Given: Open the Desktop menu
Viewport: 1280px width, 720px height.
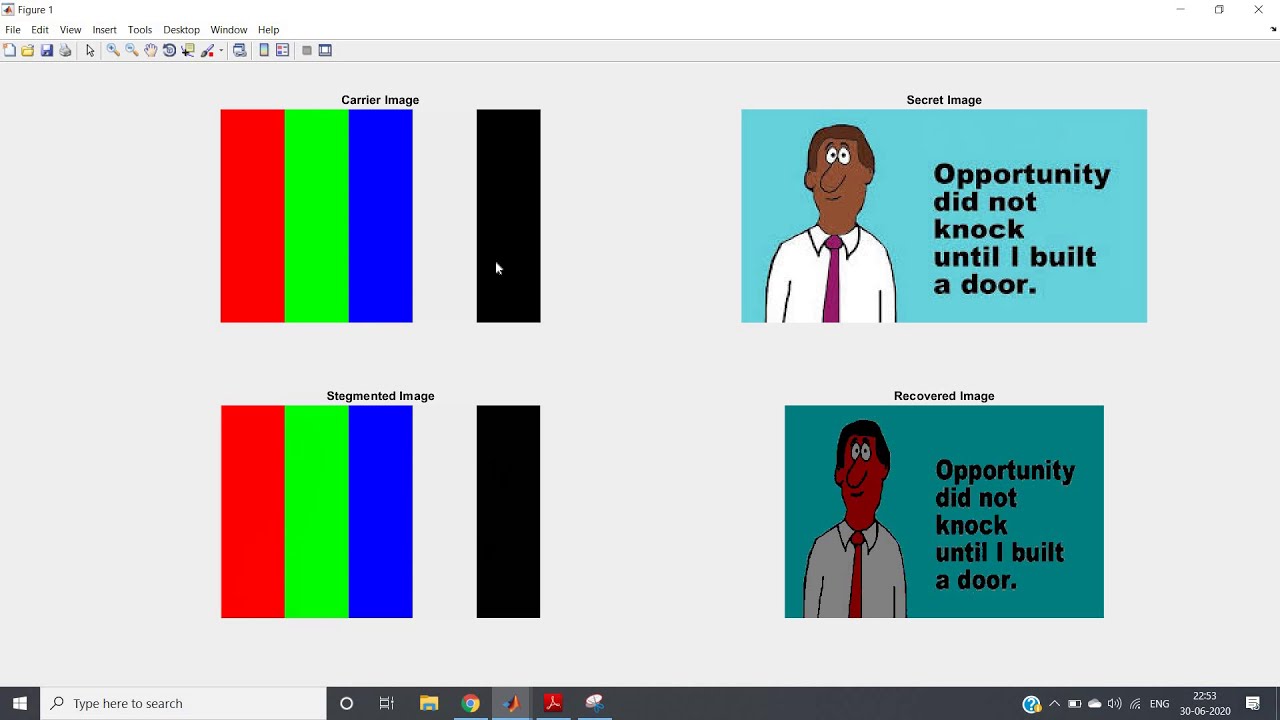Looking at the screenshot, I should (x=181, y=30).
